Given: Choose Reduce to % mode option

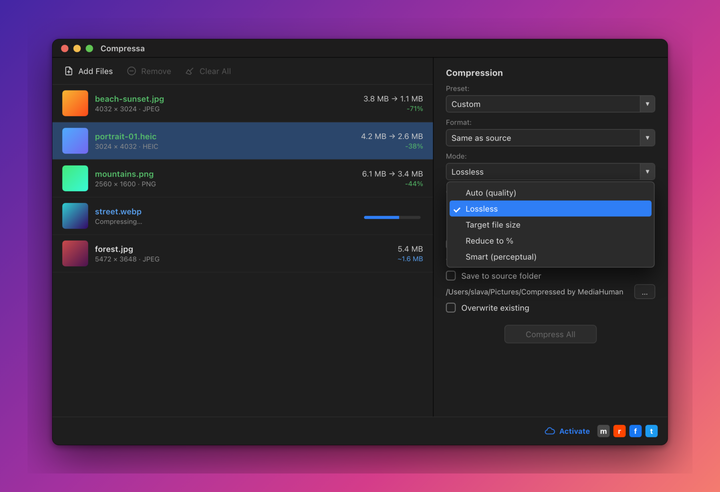Looking at the screenshot, I should (x=550, y=241).
